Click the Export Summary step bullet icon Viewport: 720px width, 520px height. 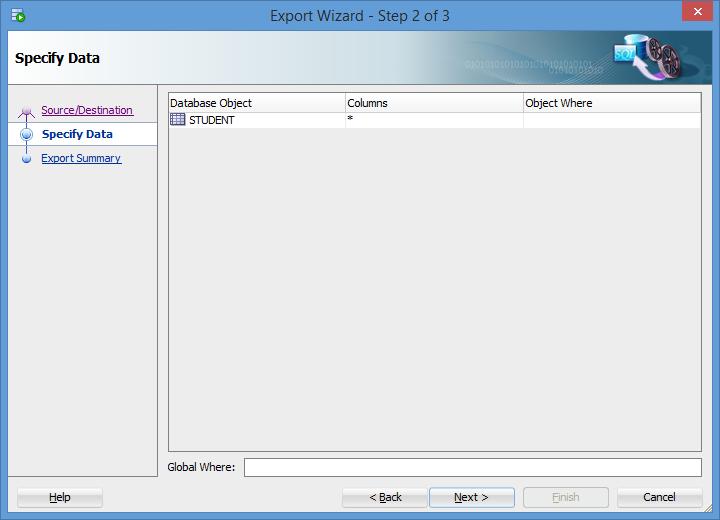[x=27, y=158]
